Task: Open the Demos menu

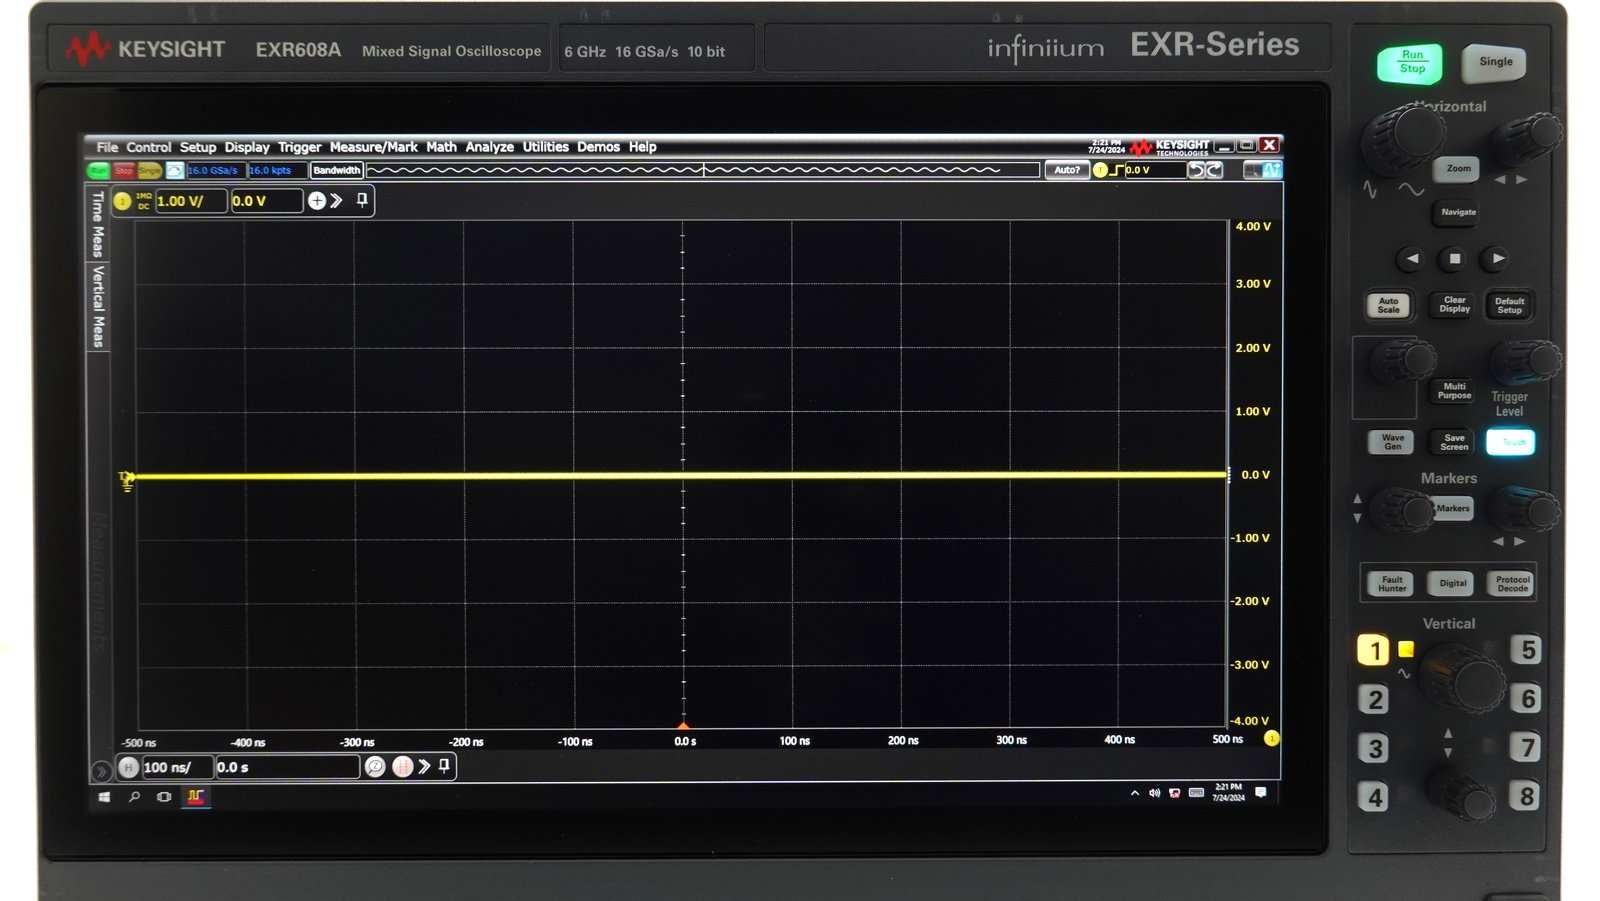Action: (598, 147)
